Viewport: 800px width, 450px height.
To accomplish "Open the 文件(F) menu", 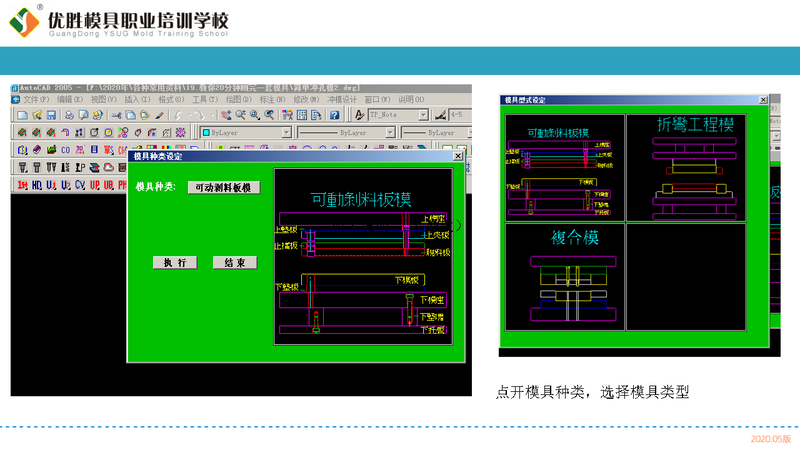I will pyautogui.click(x=36, y=100).
